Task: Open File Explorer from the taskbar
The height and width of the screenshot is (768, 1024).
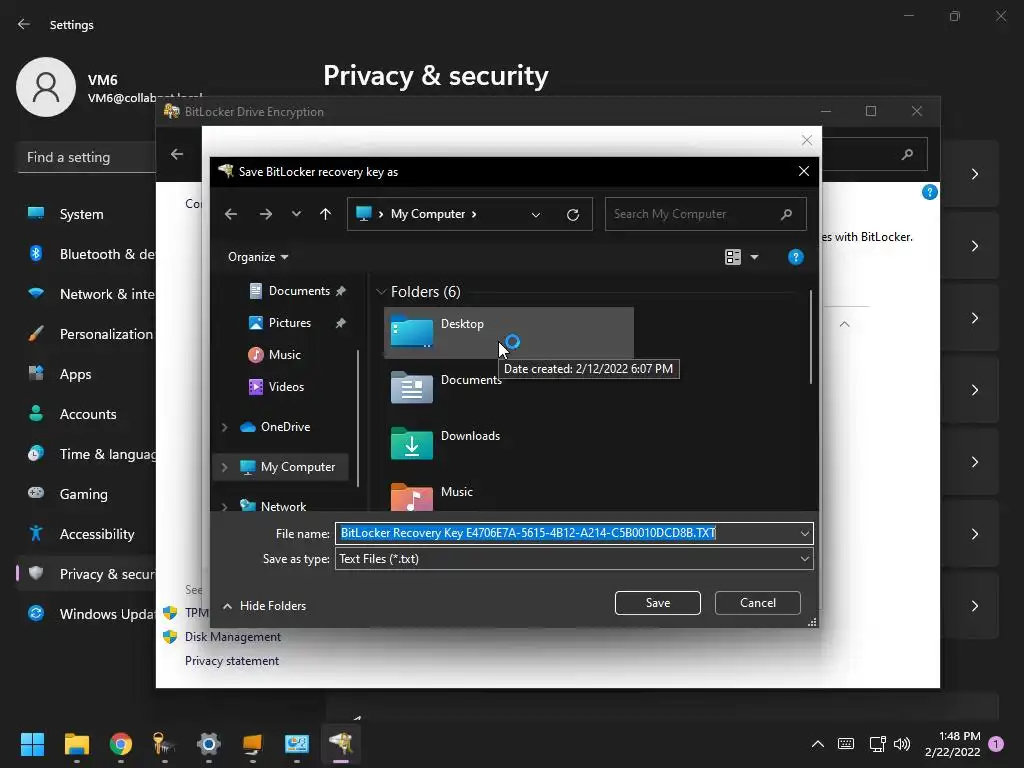Action: pyautogui.click(x=76, y=744)
